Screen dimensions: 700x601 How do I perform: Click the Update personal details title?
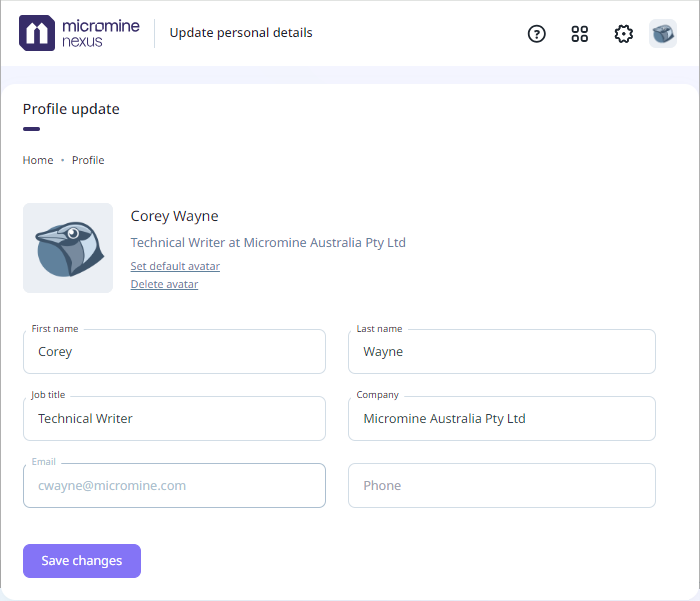(x=241, y=33)
